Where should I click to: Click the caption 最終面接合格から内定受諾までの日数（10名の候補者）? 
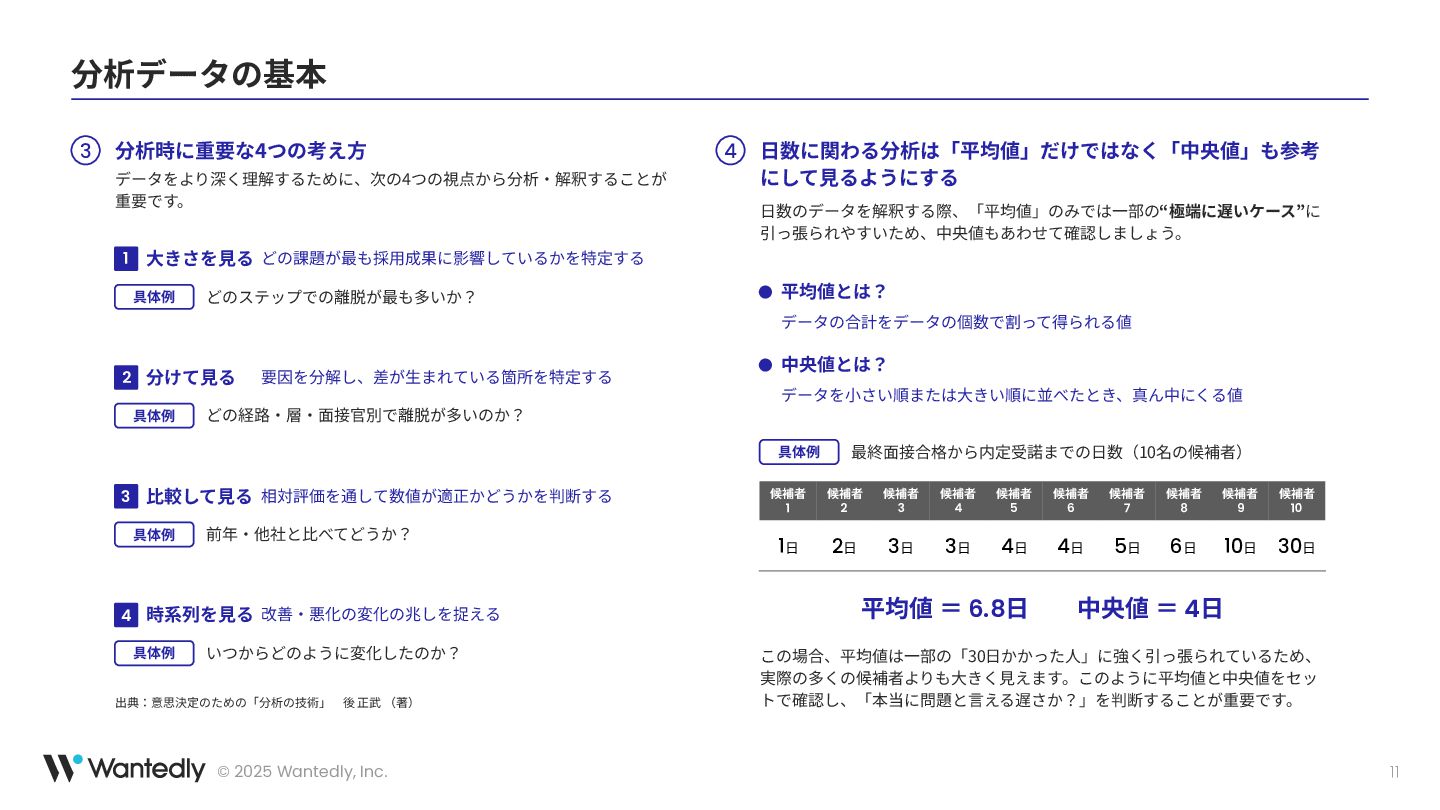pos(1050,452)
